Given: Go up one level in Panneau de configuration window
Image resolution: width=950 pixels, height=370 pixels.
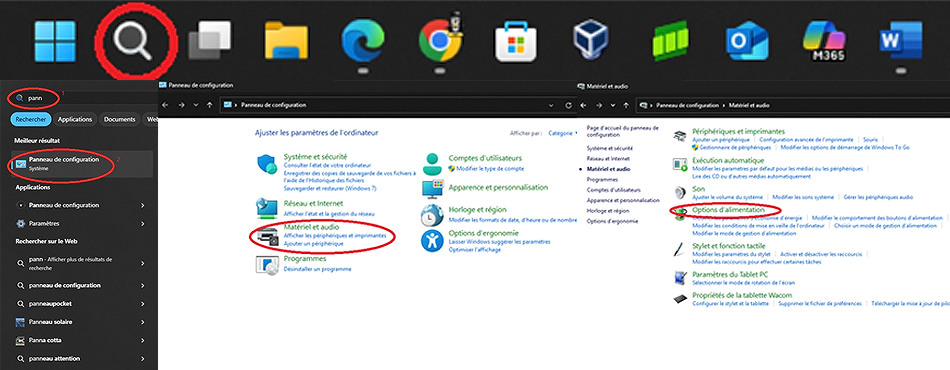Looking at the screenshot, I should click(210, 105).
